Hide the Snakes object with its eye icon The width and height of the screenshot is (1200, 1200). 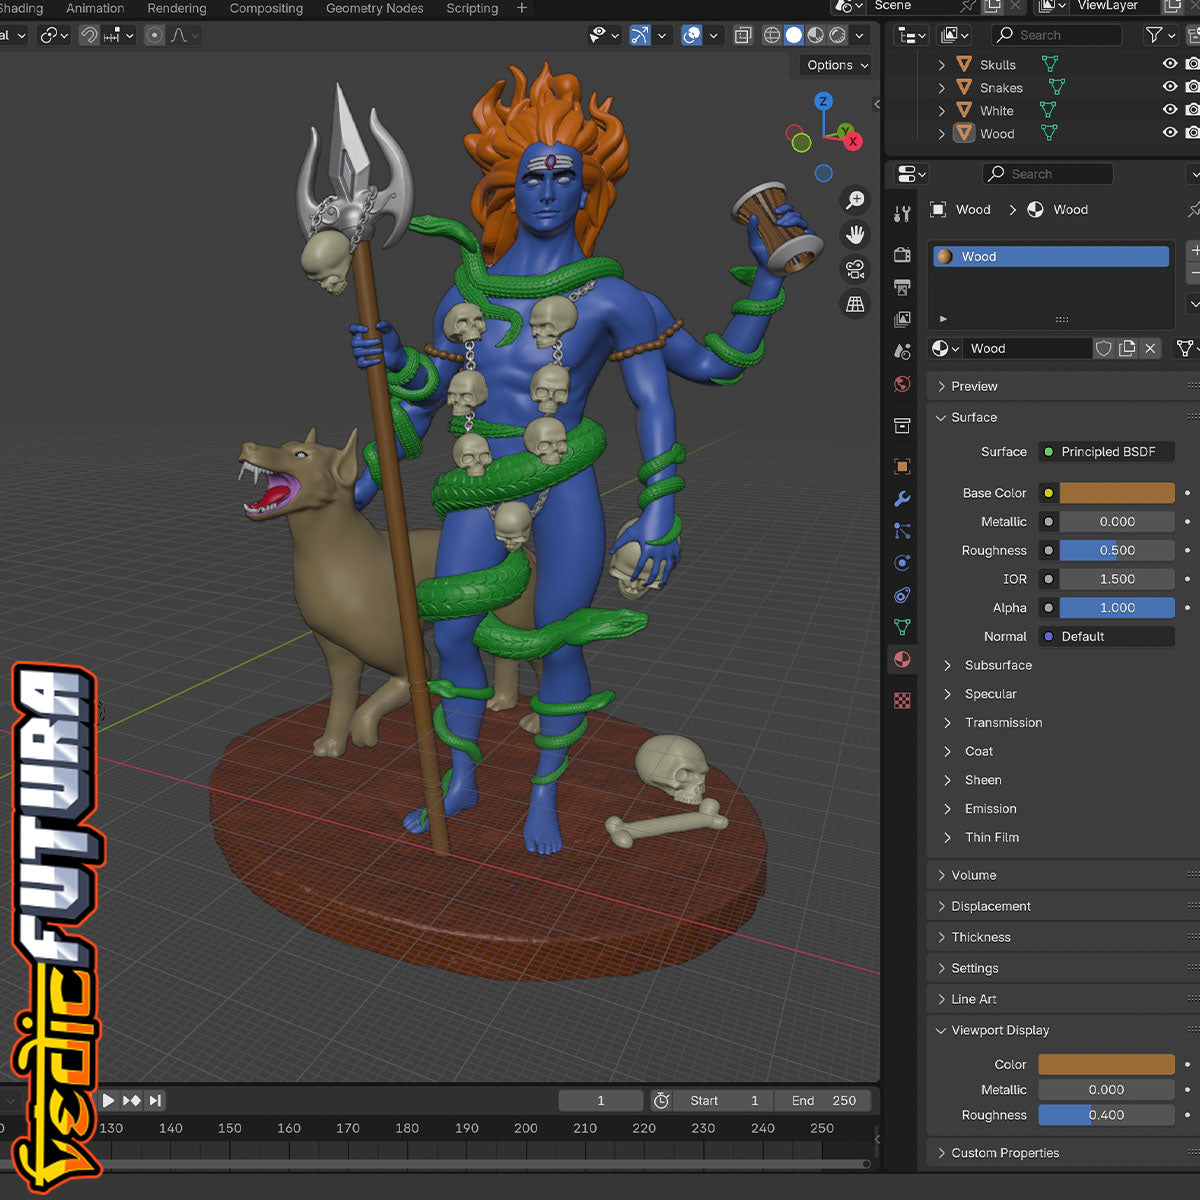[x=1169, y=87]
